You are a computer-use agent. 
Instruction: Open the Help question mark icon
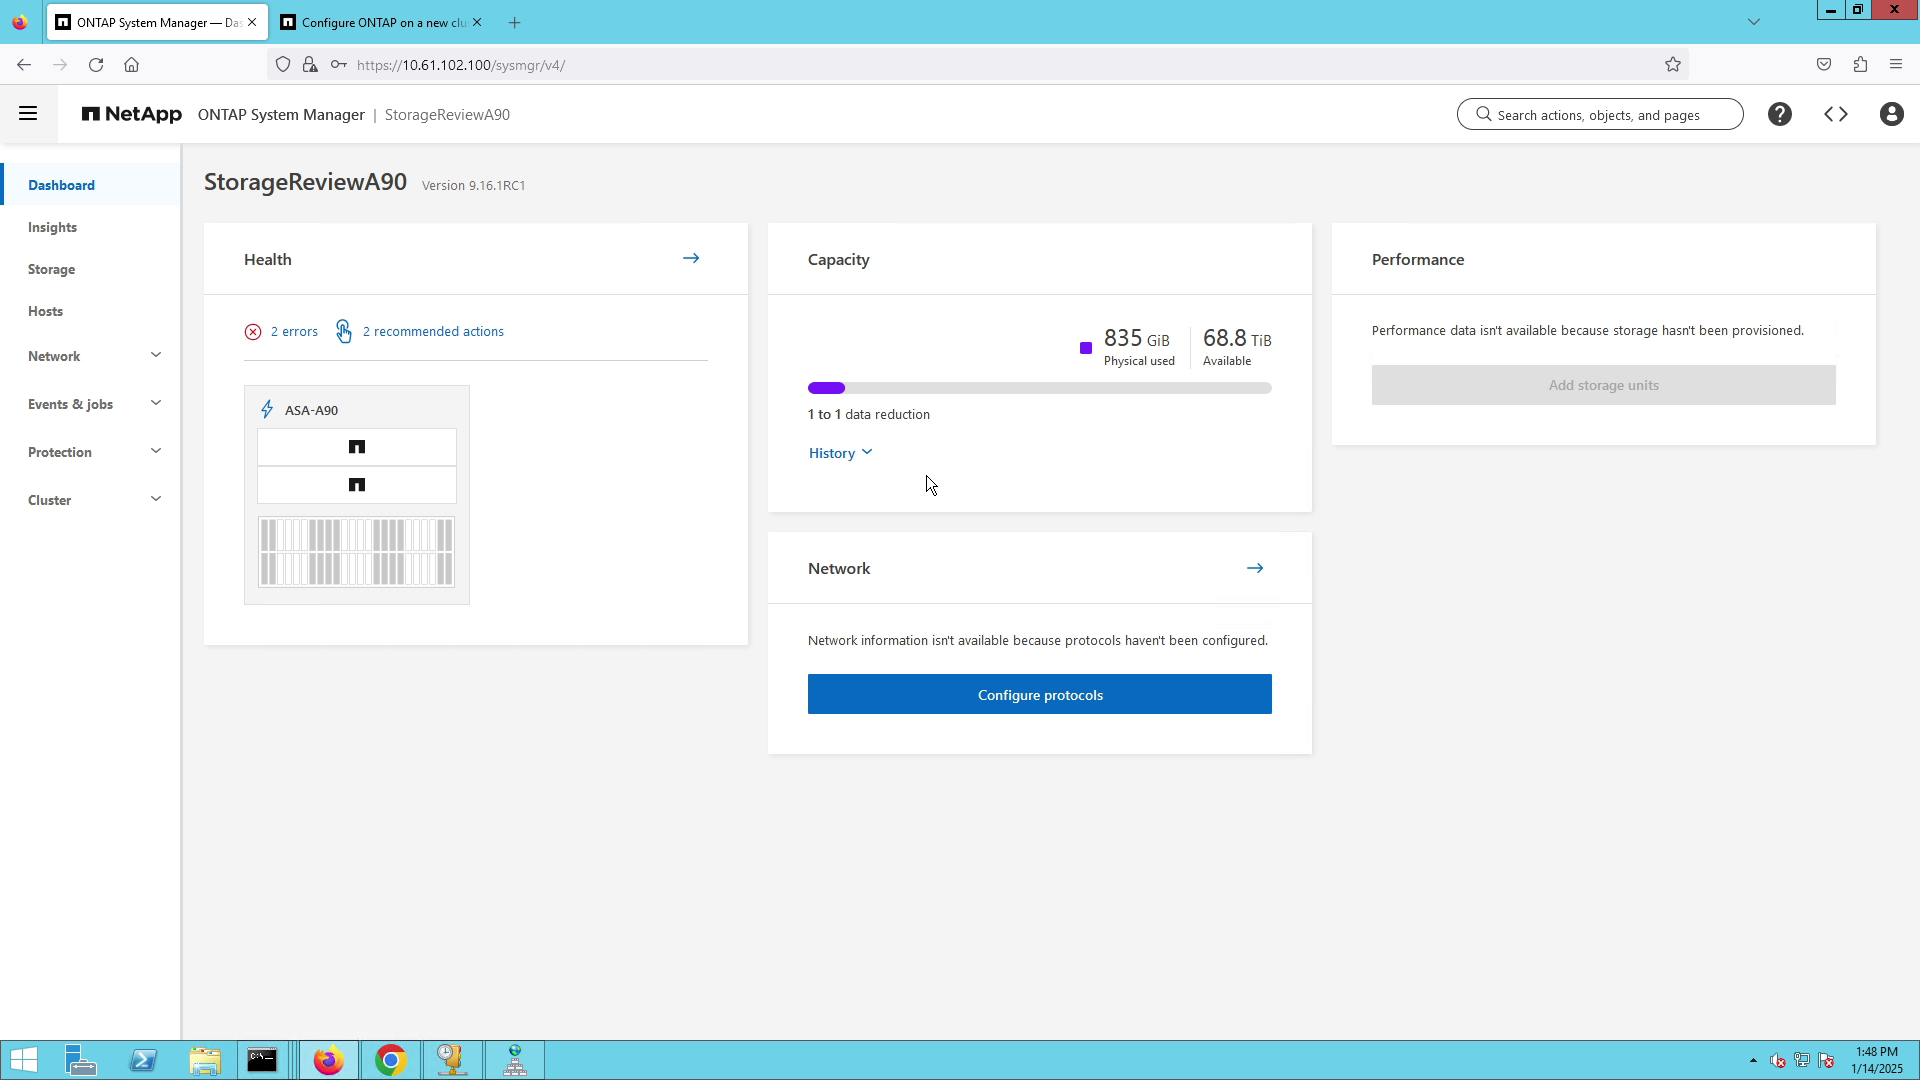point(1780,114)
